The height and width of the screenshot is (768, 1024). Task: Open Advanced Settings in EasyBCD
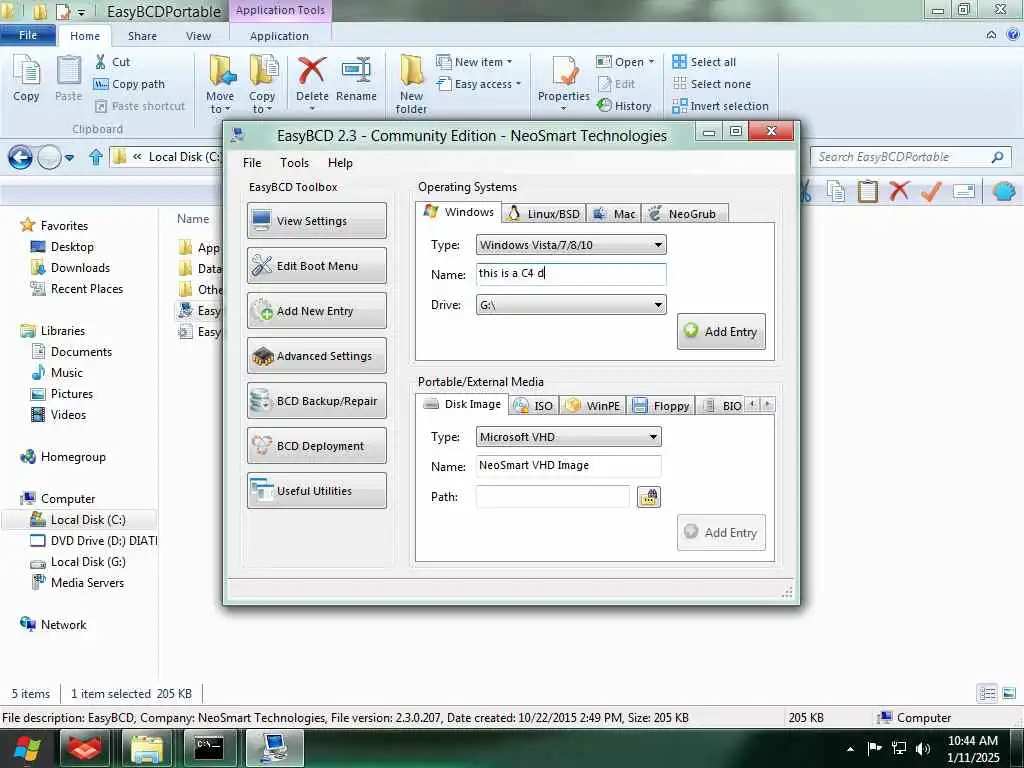pos(317,356)
